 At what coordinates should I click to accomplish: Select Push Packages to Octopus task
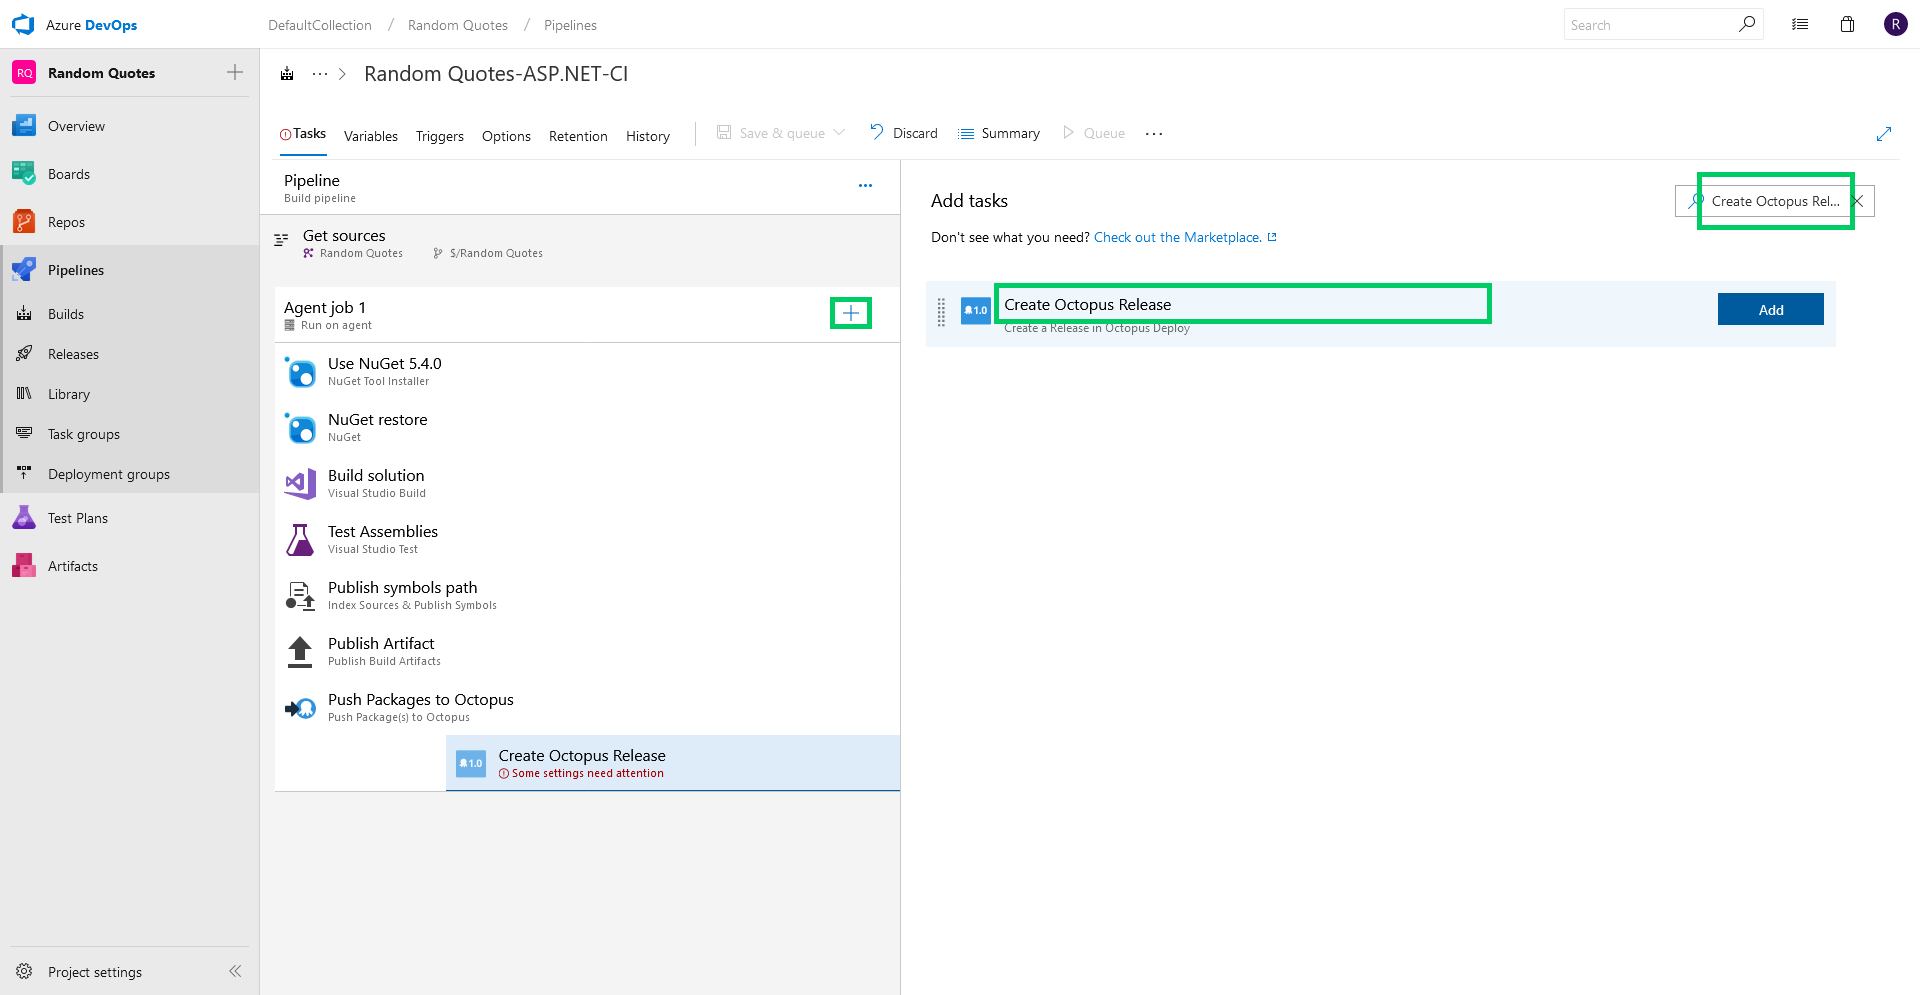tap(587, 708)
